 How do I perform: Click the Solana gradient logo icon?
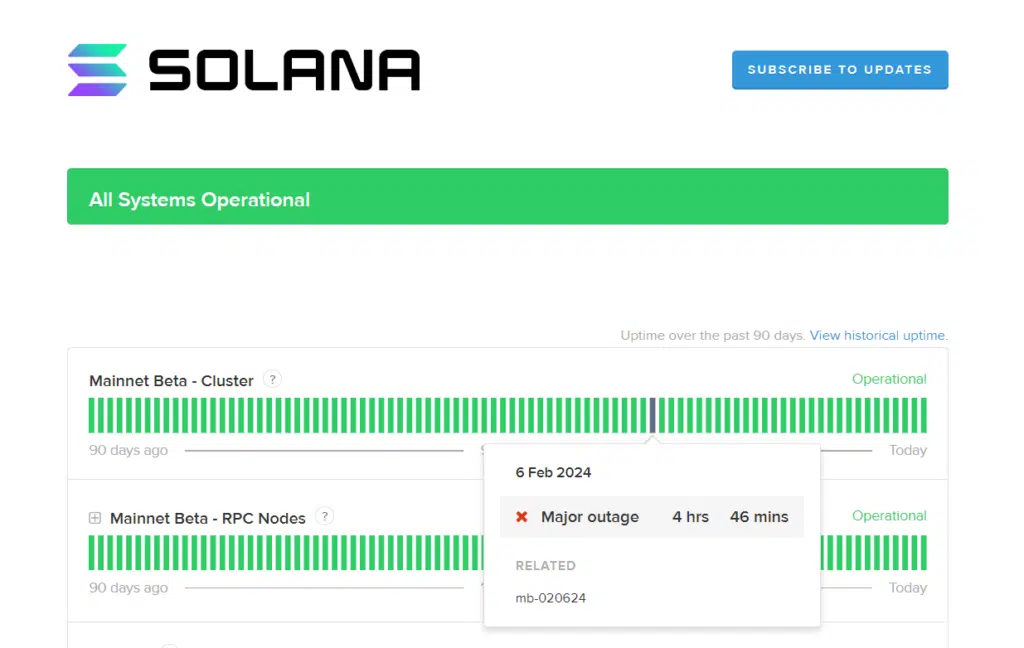coord(97,70)
